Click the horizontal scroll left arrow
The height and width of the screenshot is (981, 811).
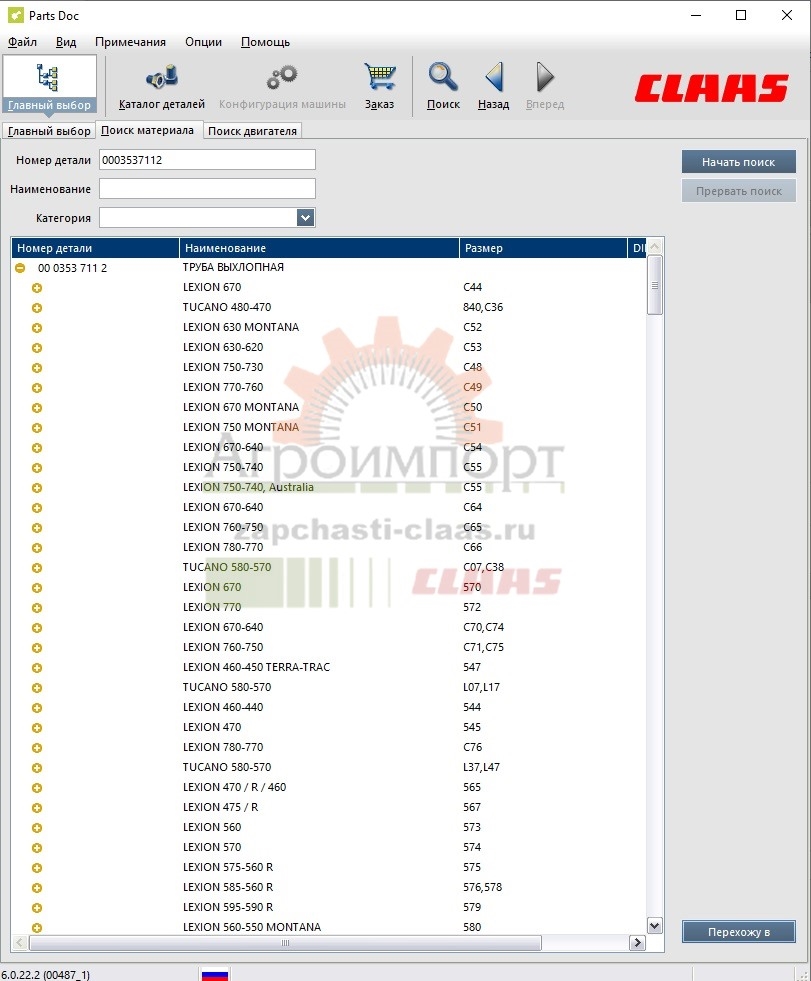click(x=20, y=943)
